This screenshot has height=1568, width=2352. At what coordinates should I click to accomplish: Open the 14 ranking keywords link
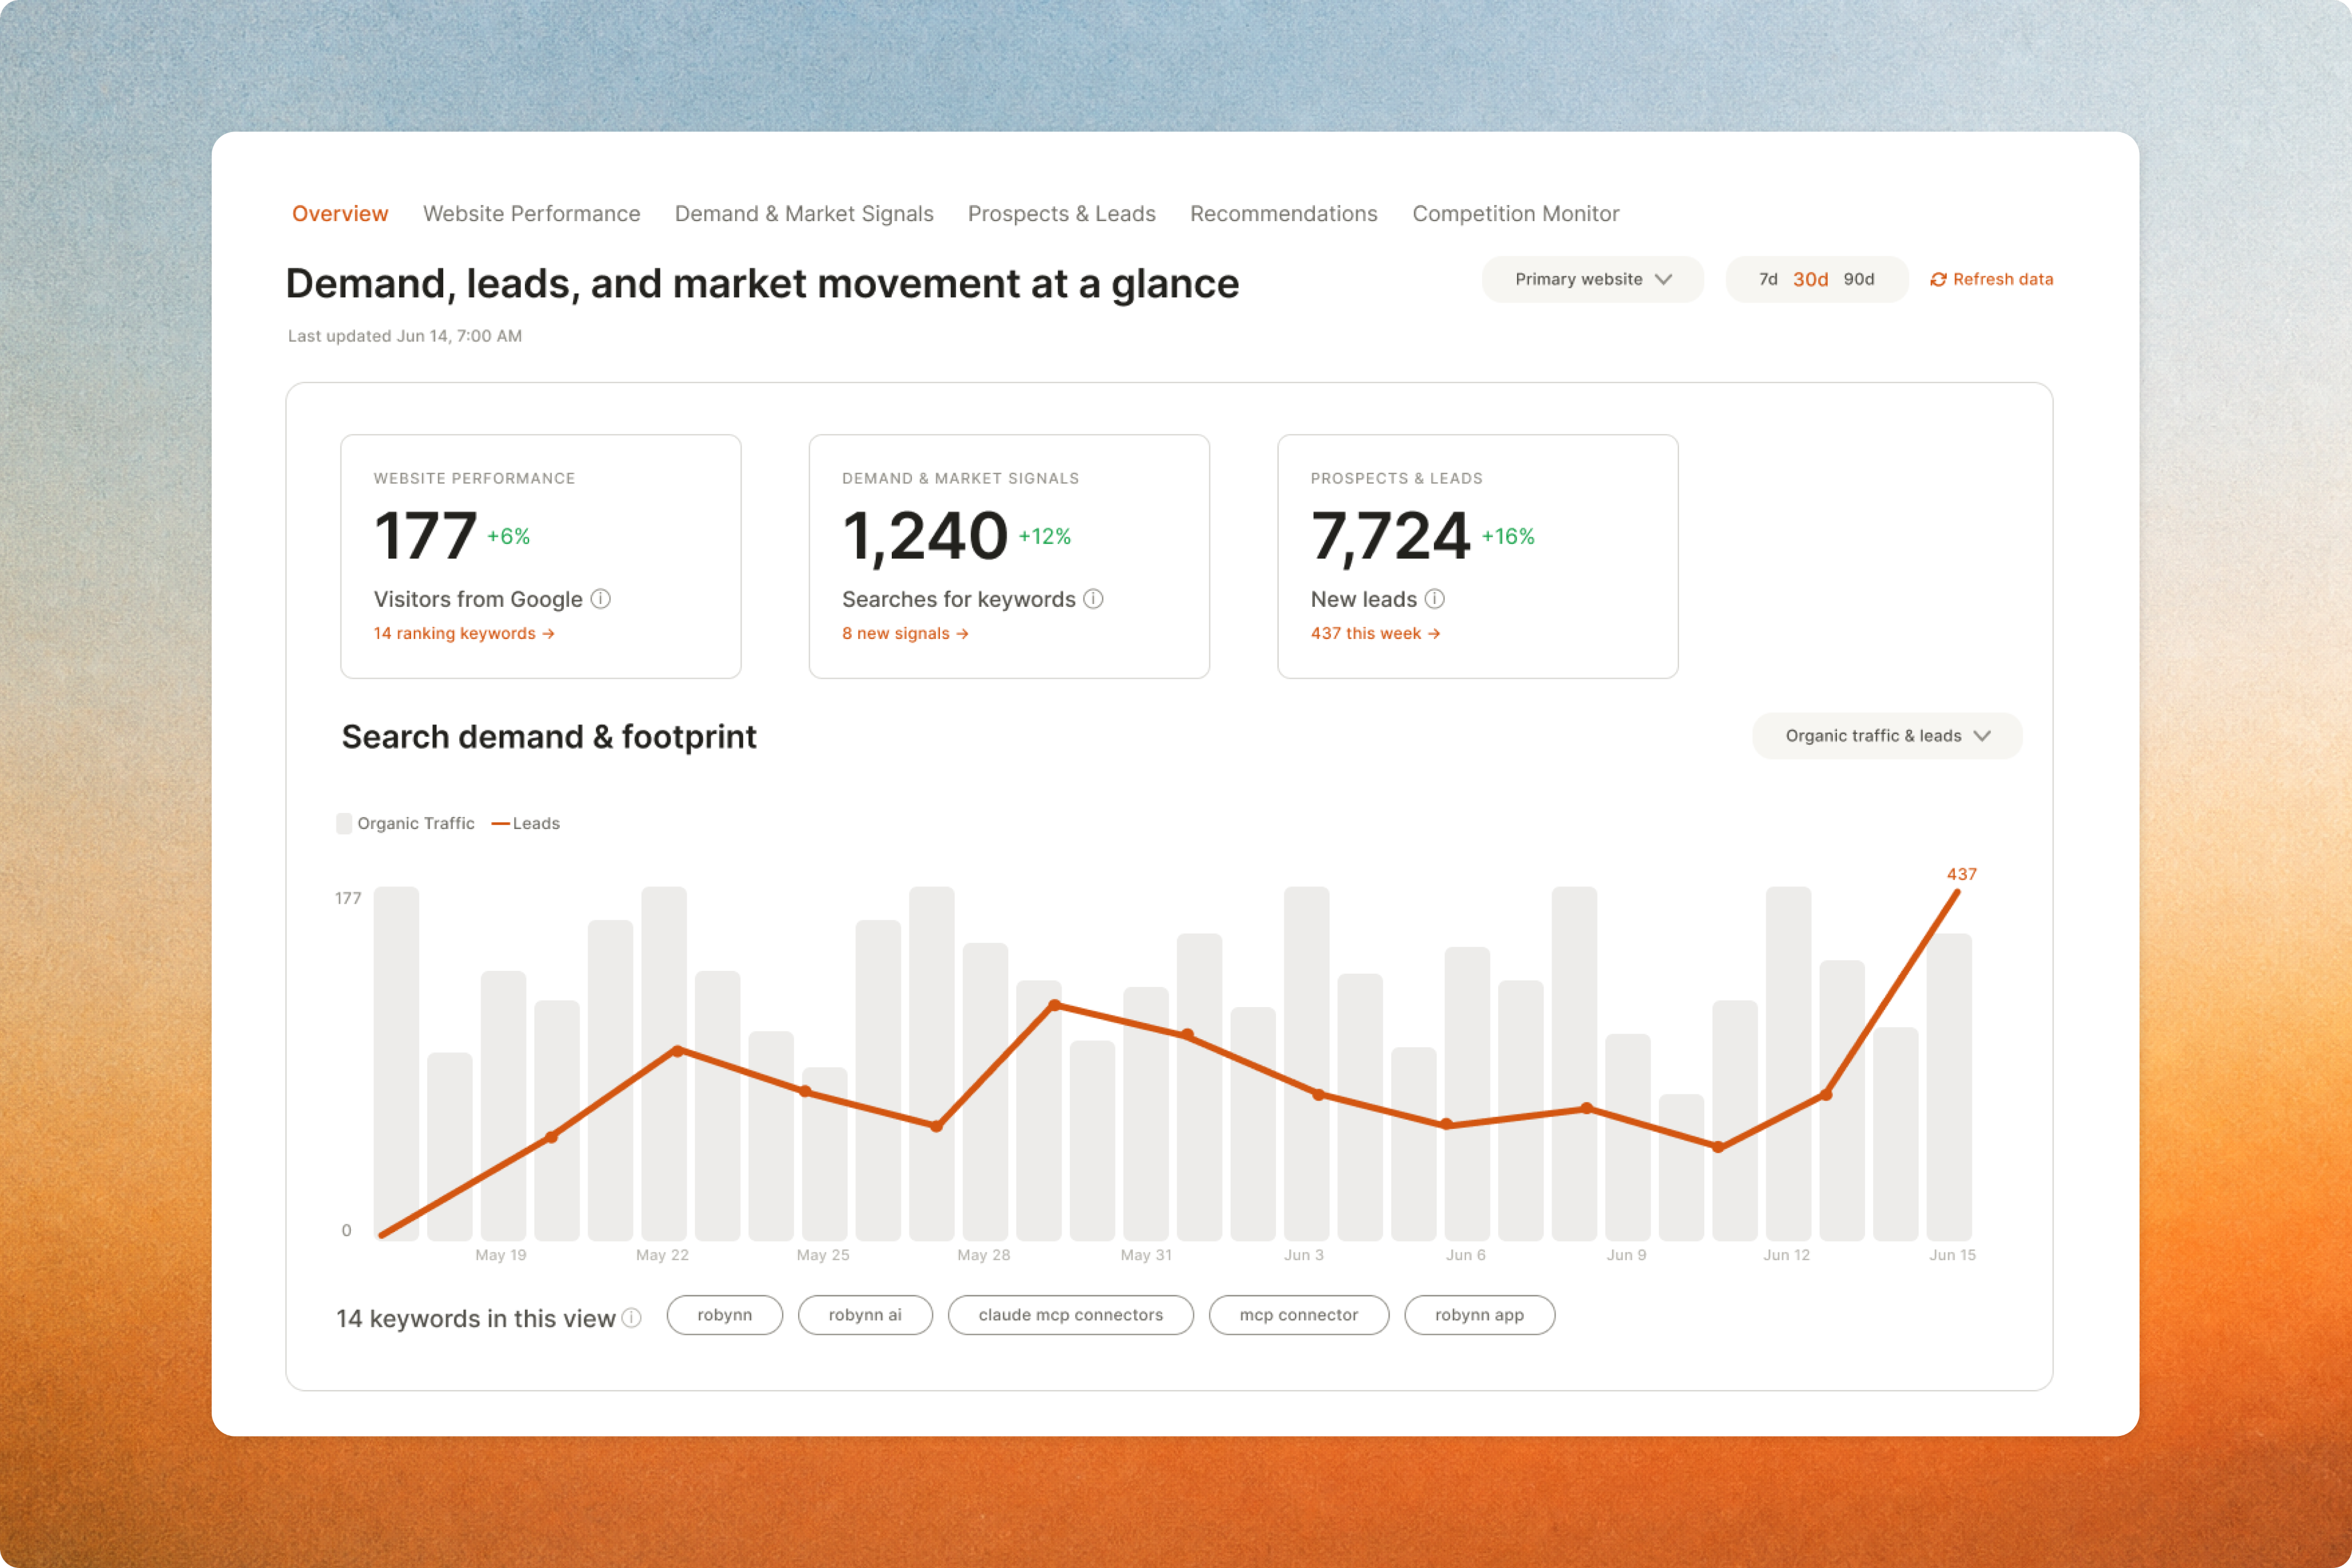point(464,633)
